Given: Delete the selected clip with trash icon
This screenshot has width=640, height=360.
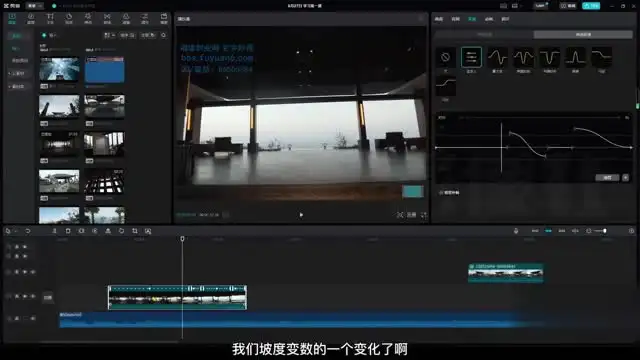Looking at the screenshot, I should coord(68,231).
